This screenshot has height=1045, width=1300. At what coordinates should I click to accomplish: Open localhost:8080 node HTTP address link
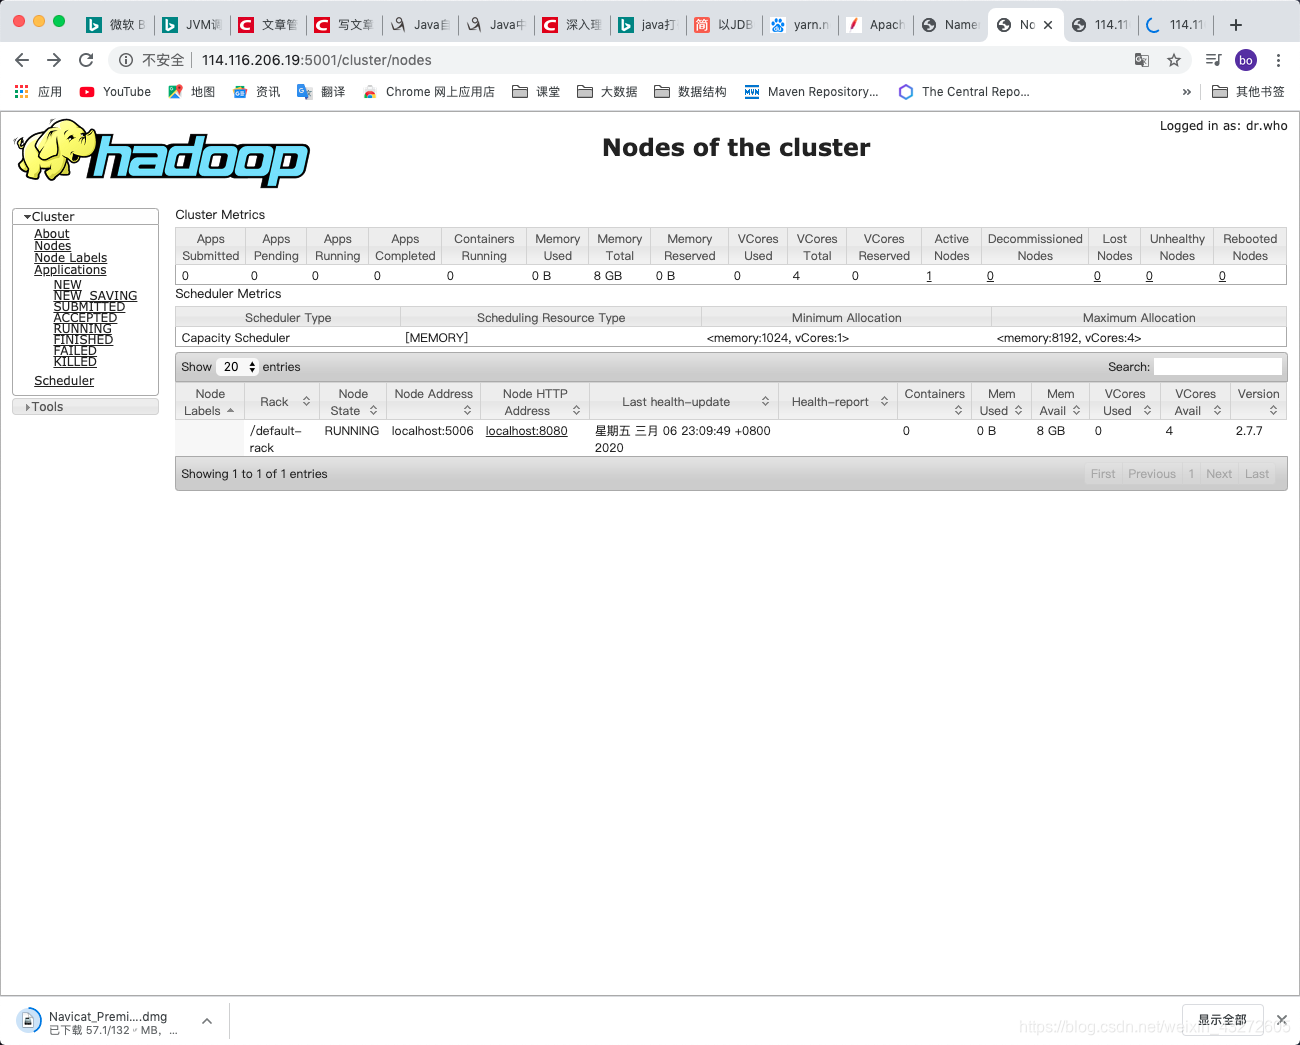(526, 431)
